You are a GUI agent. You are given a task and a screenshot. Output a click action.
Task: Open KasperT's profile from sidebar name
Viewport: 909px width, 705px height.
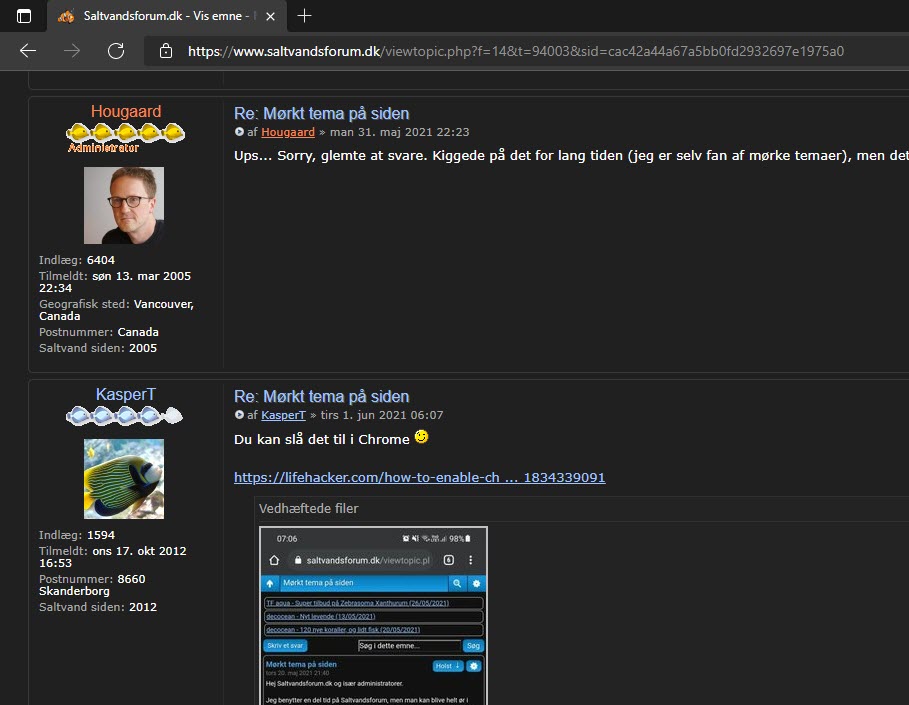pyautogui.click(x=125, y=394)
